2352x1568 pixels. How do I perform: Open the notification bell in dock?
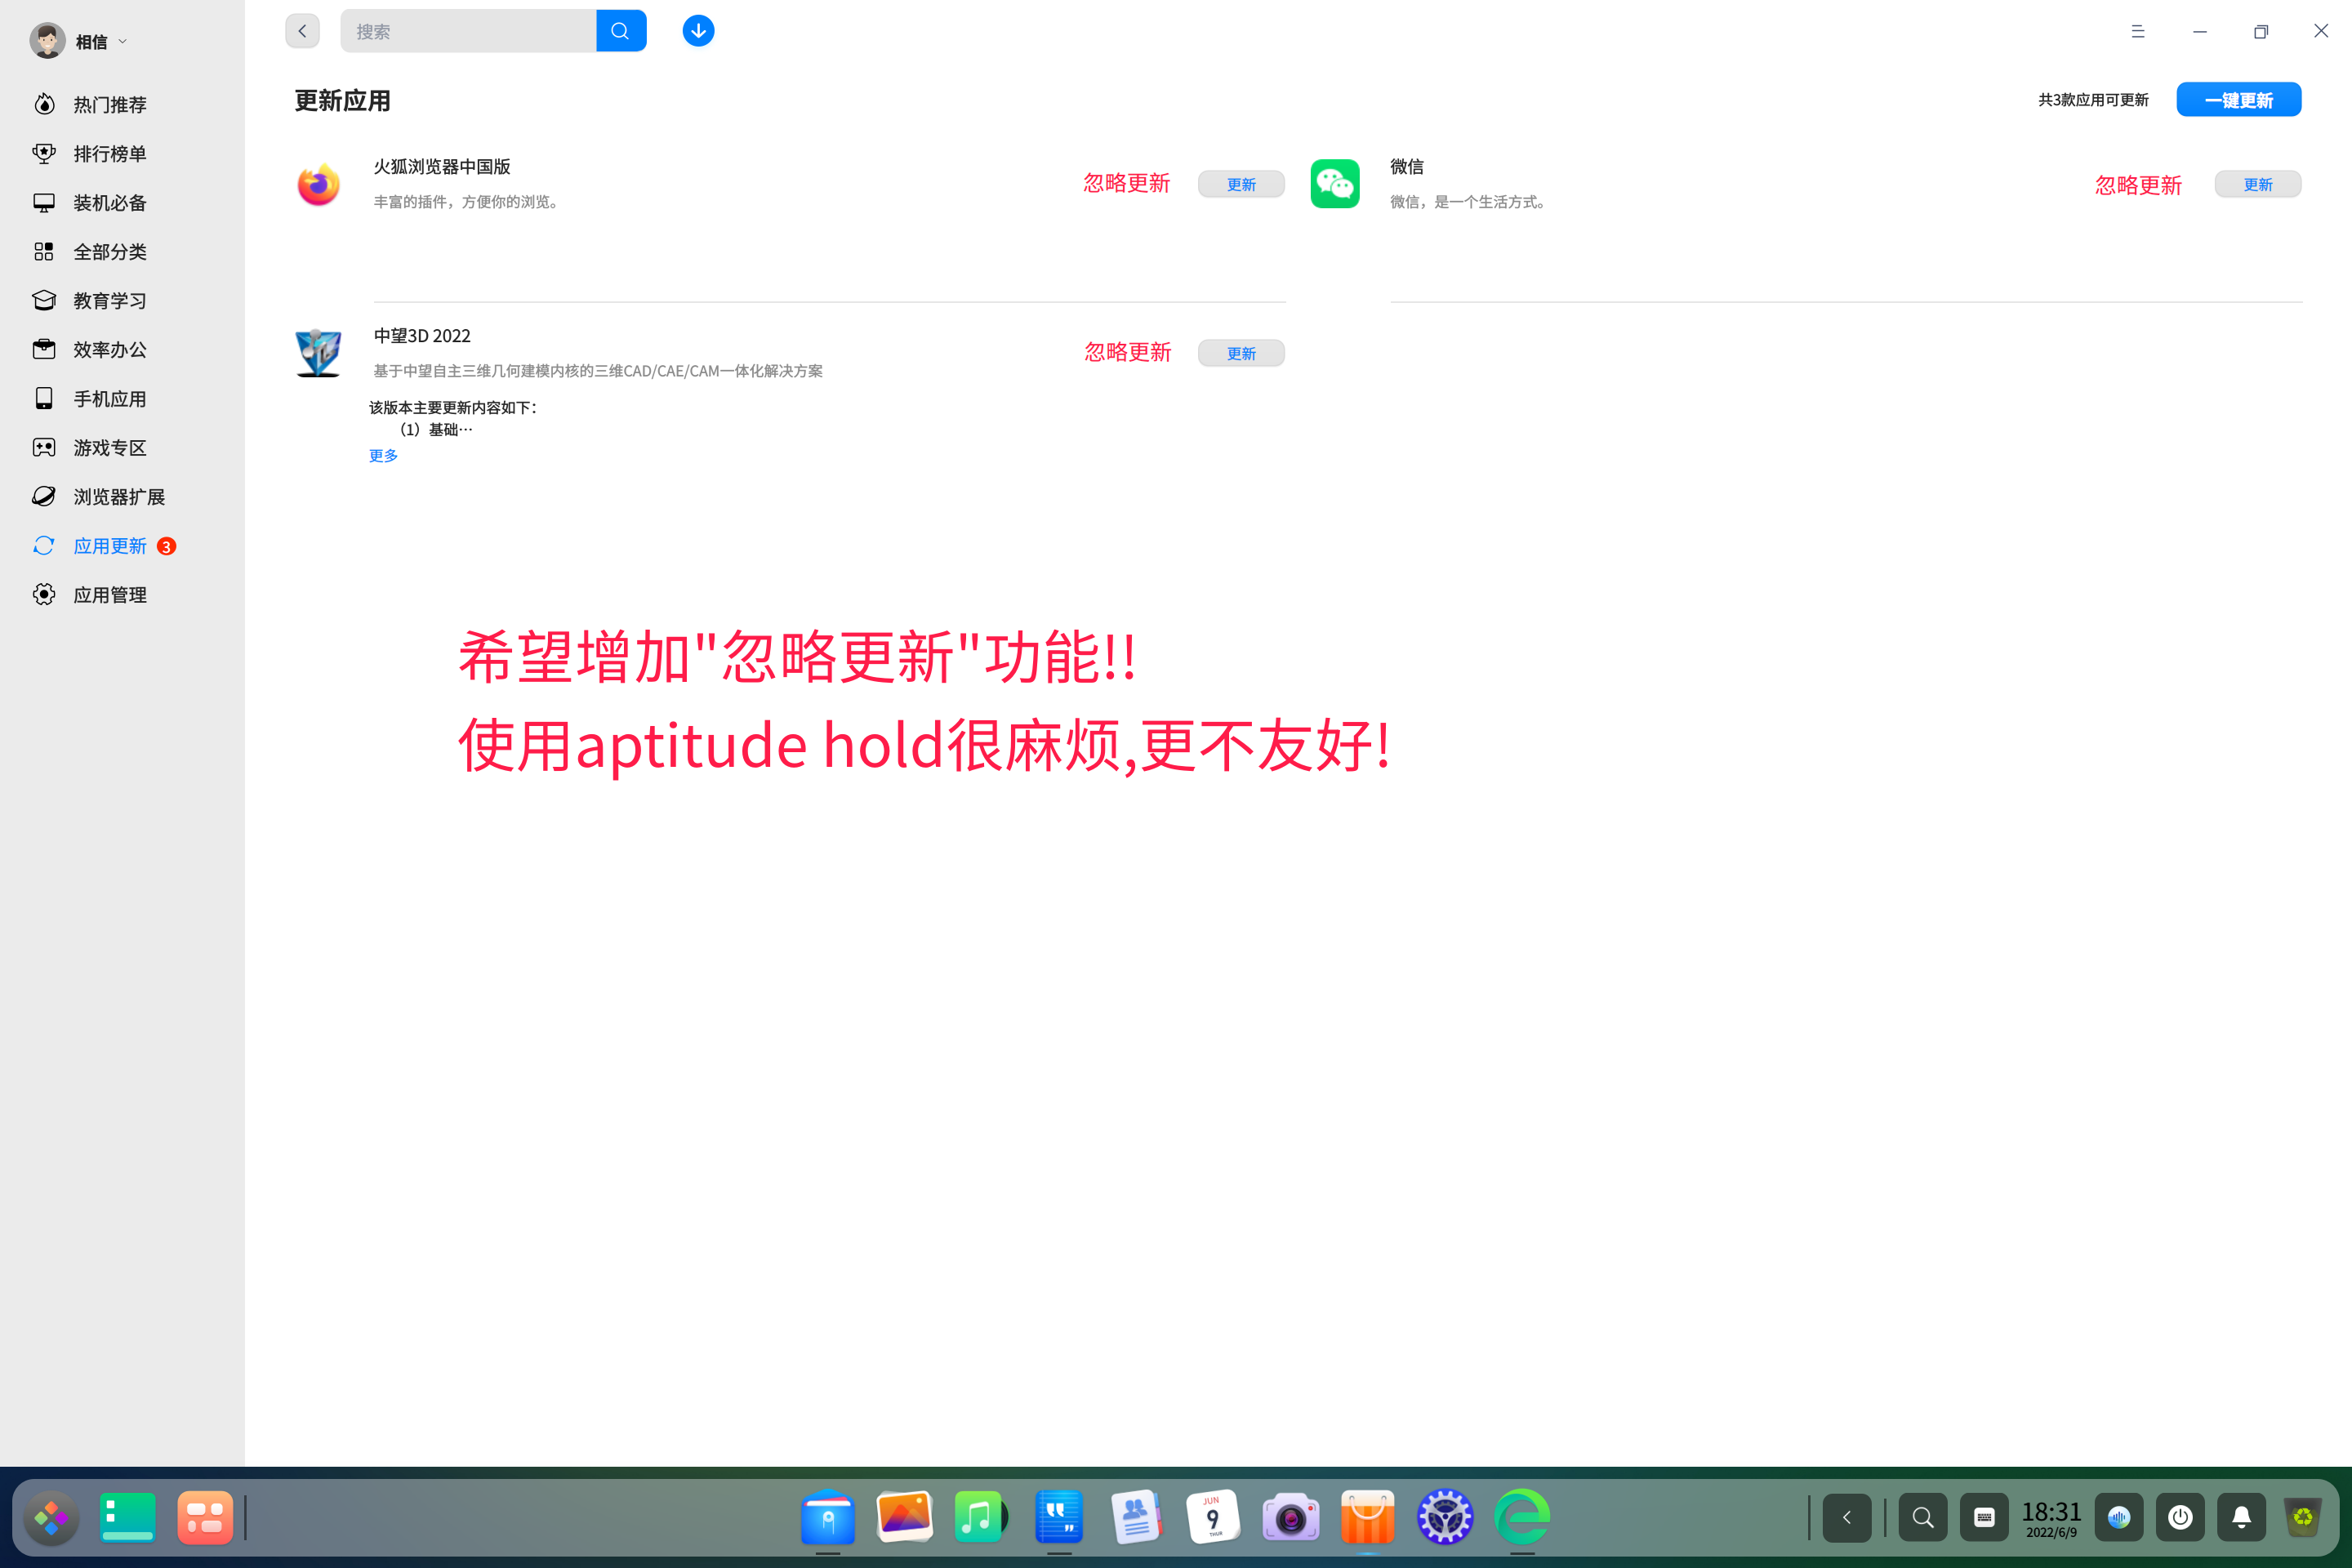pos(2241,1518)
